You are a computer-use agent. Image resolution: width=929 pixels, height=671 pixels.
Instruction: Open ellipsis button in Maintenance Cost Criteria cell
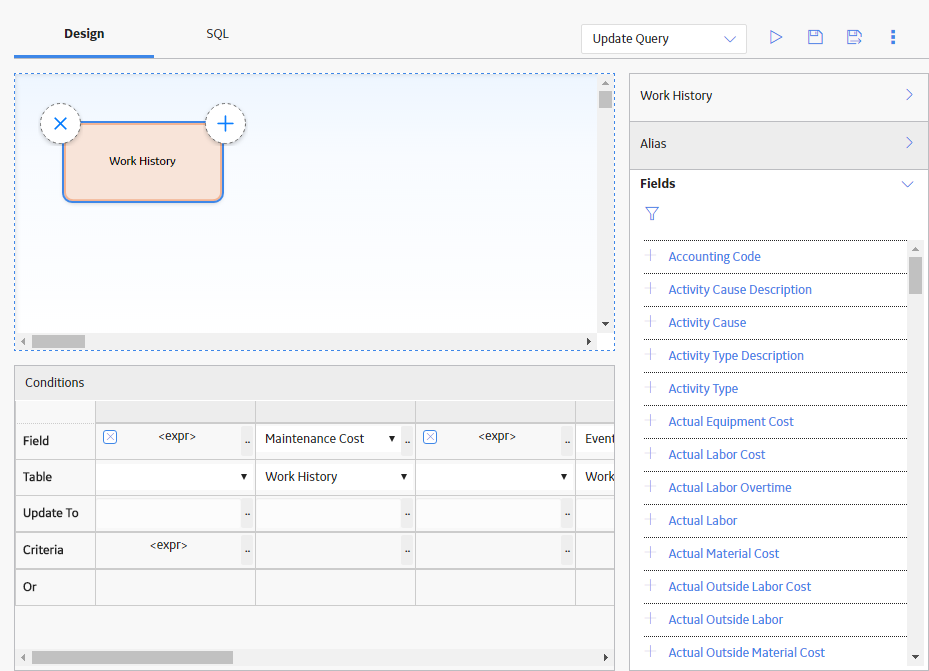pyautogui.click(x=407, y=551)
